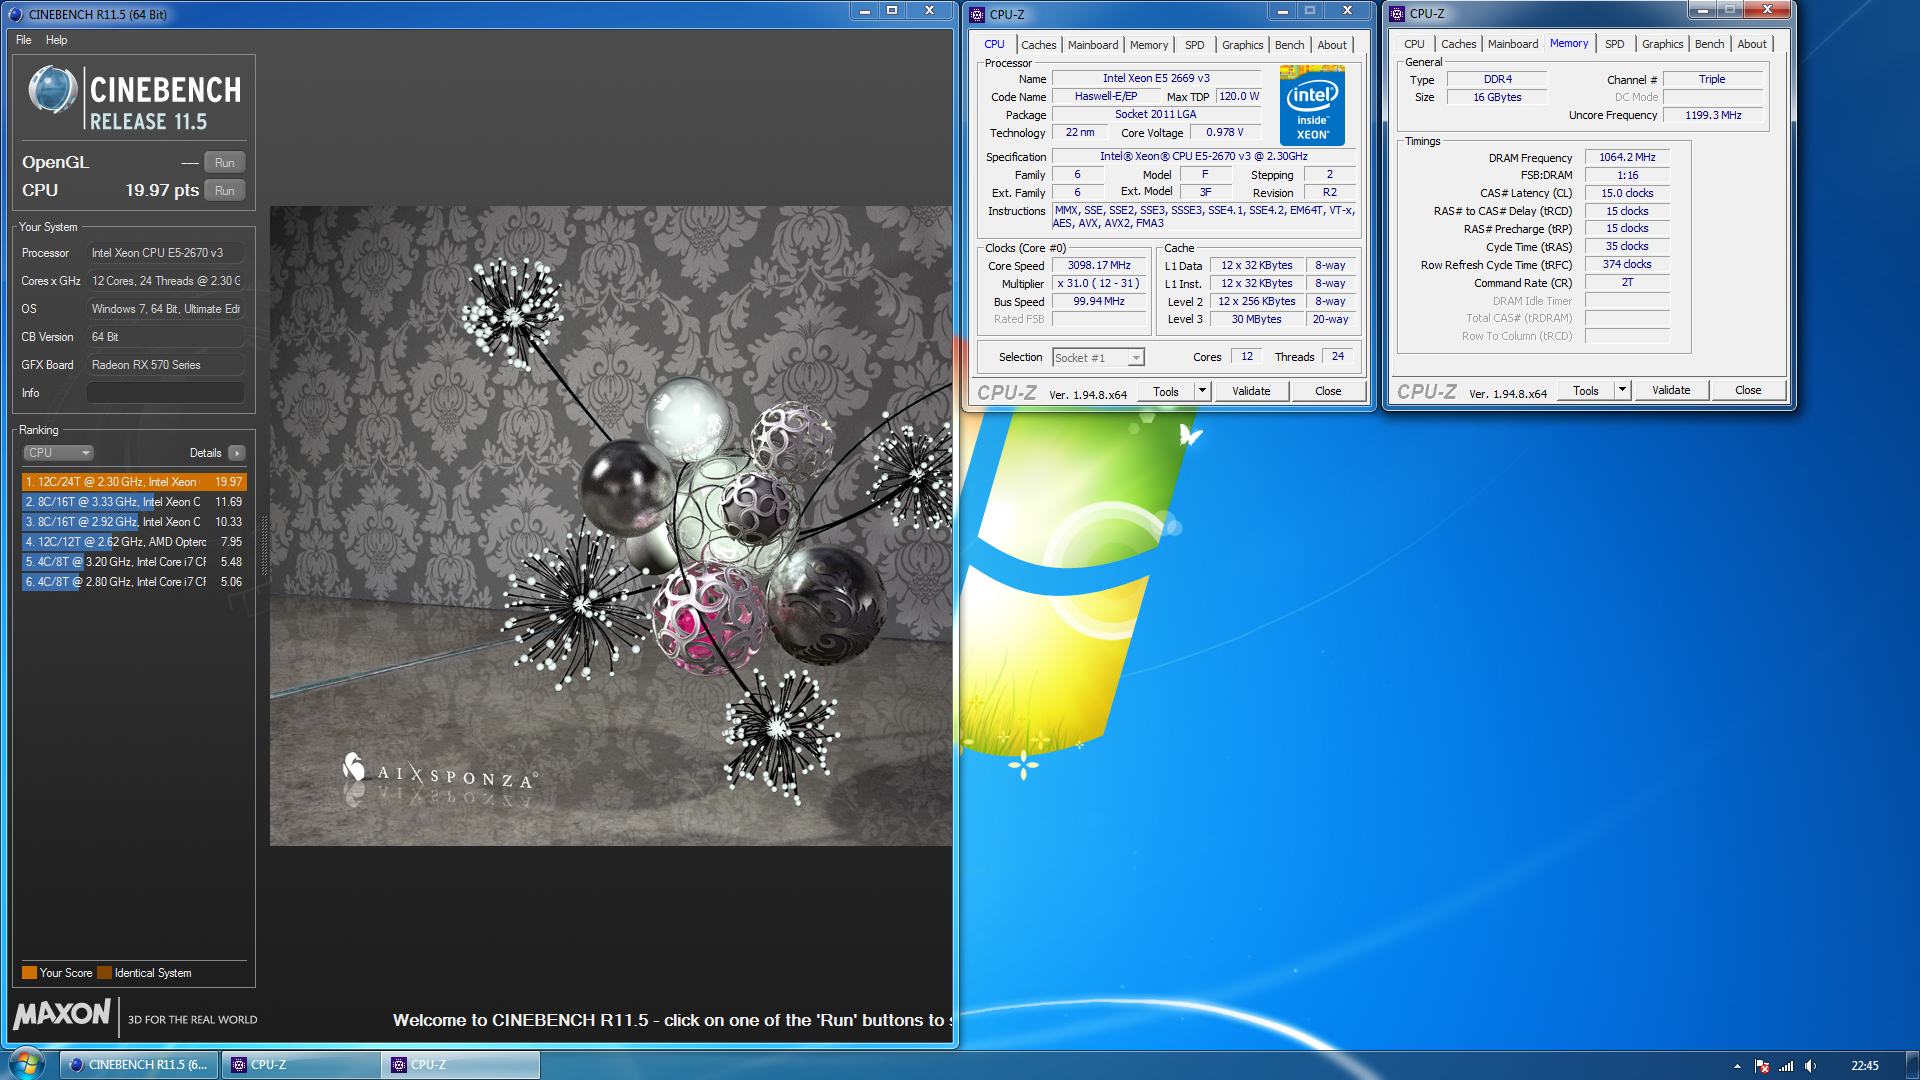Image resolution: width=1920 pixels, height=1080 pixels.
Task: Run the OpenGL benchmark
Action: (x=224, y=163)
